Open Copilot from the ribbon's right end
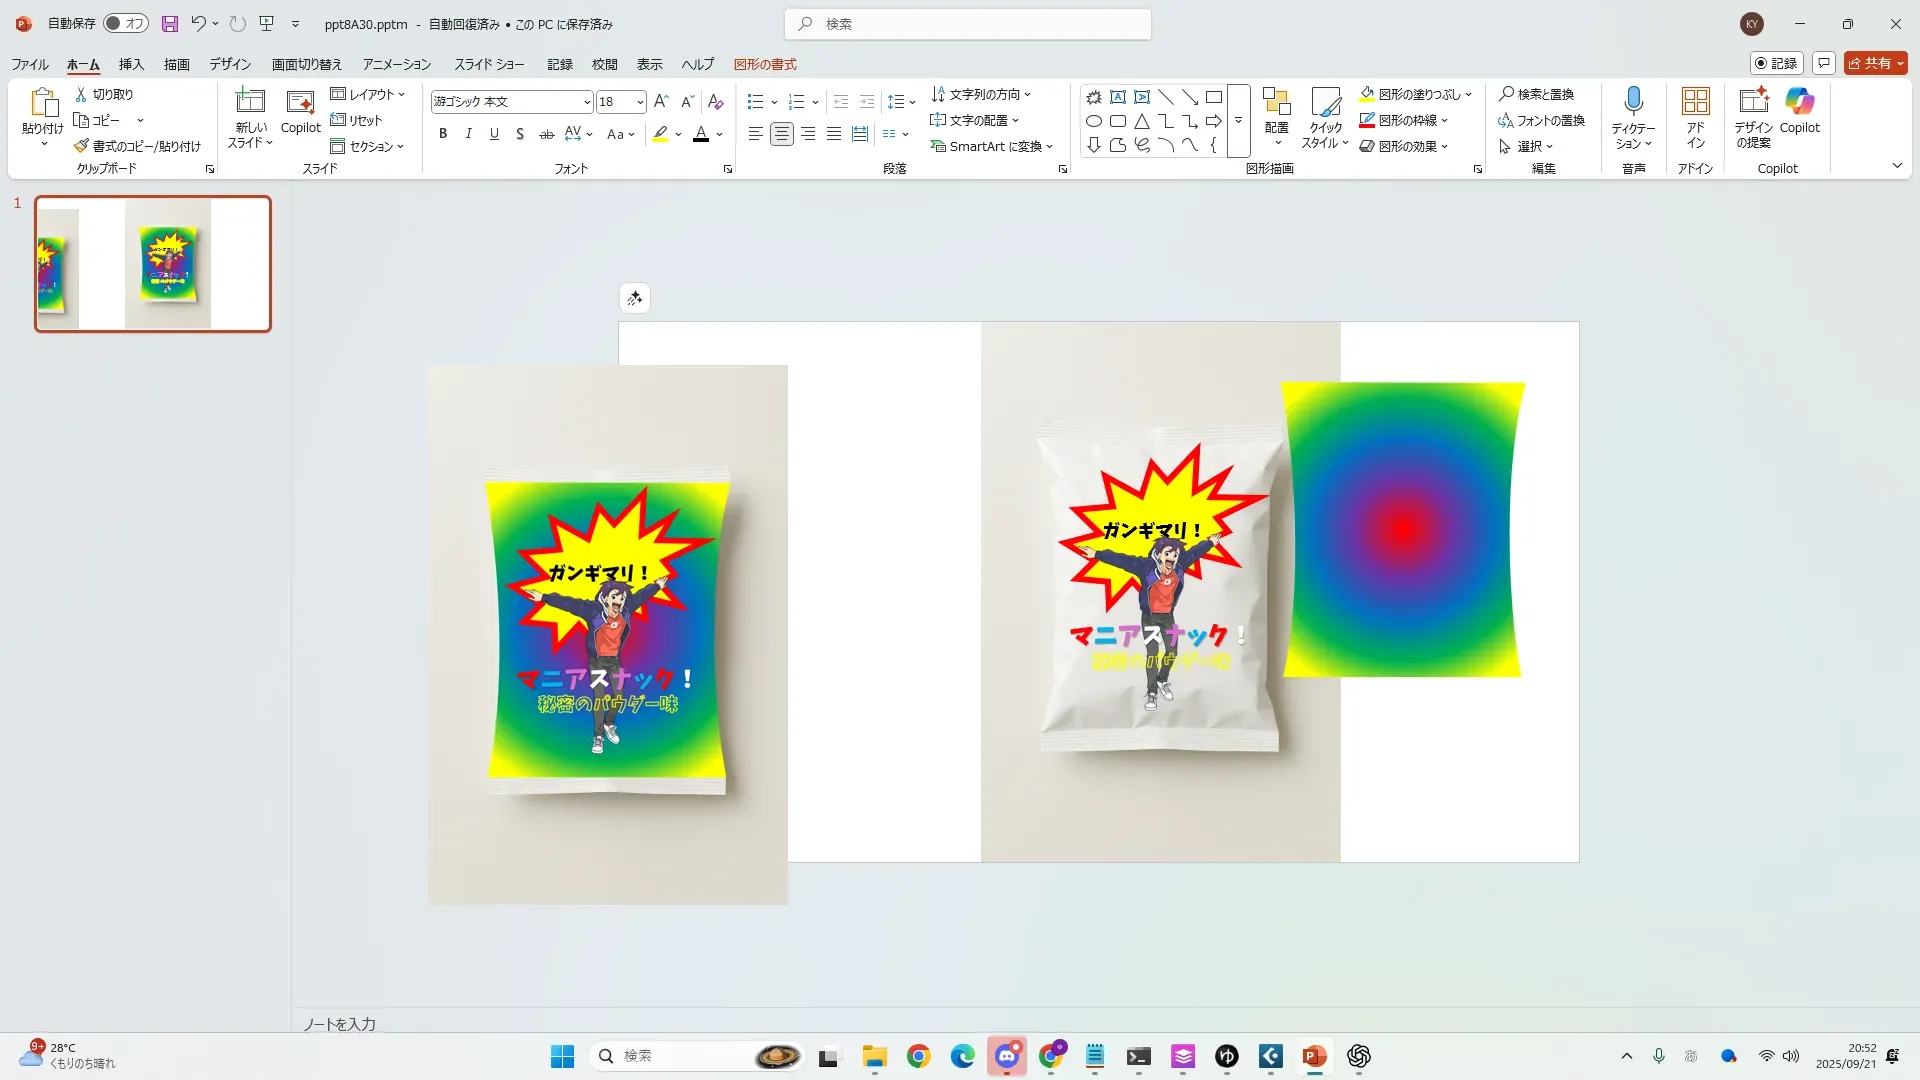This screenshot has width=1920, height=1080. pos(1799,101)
